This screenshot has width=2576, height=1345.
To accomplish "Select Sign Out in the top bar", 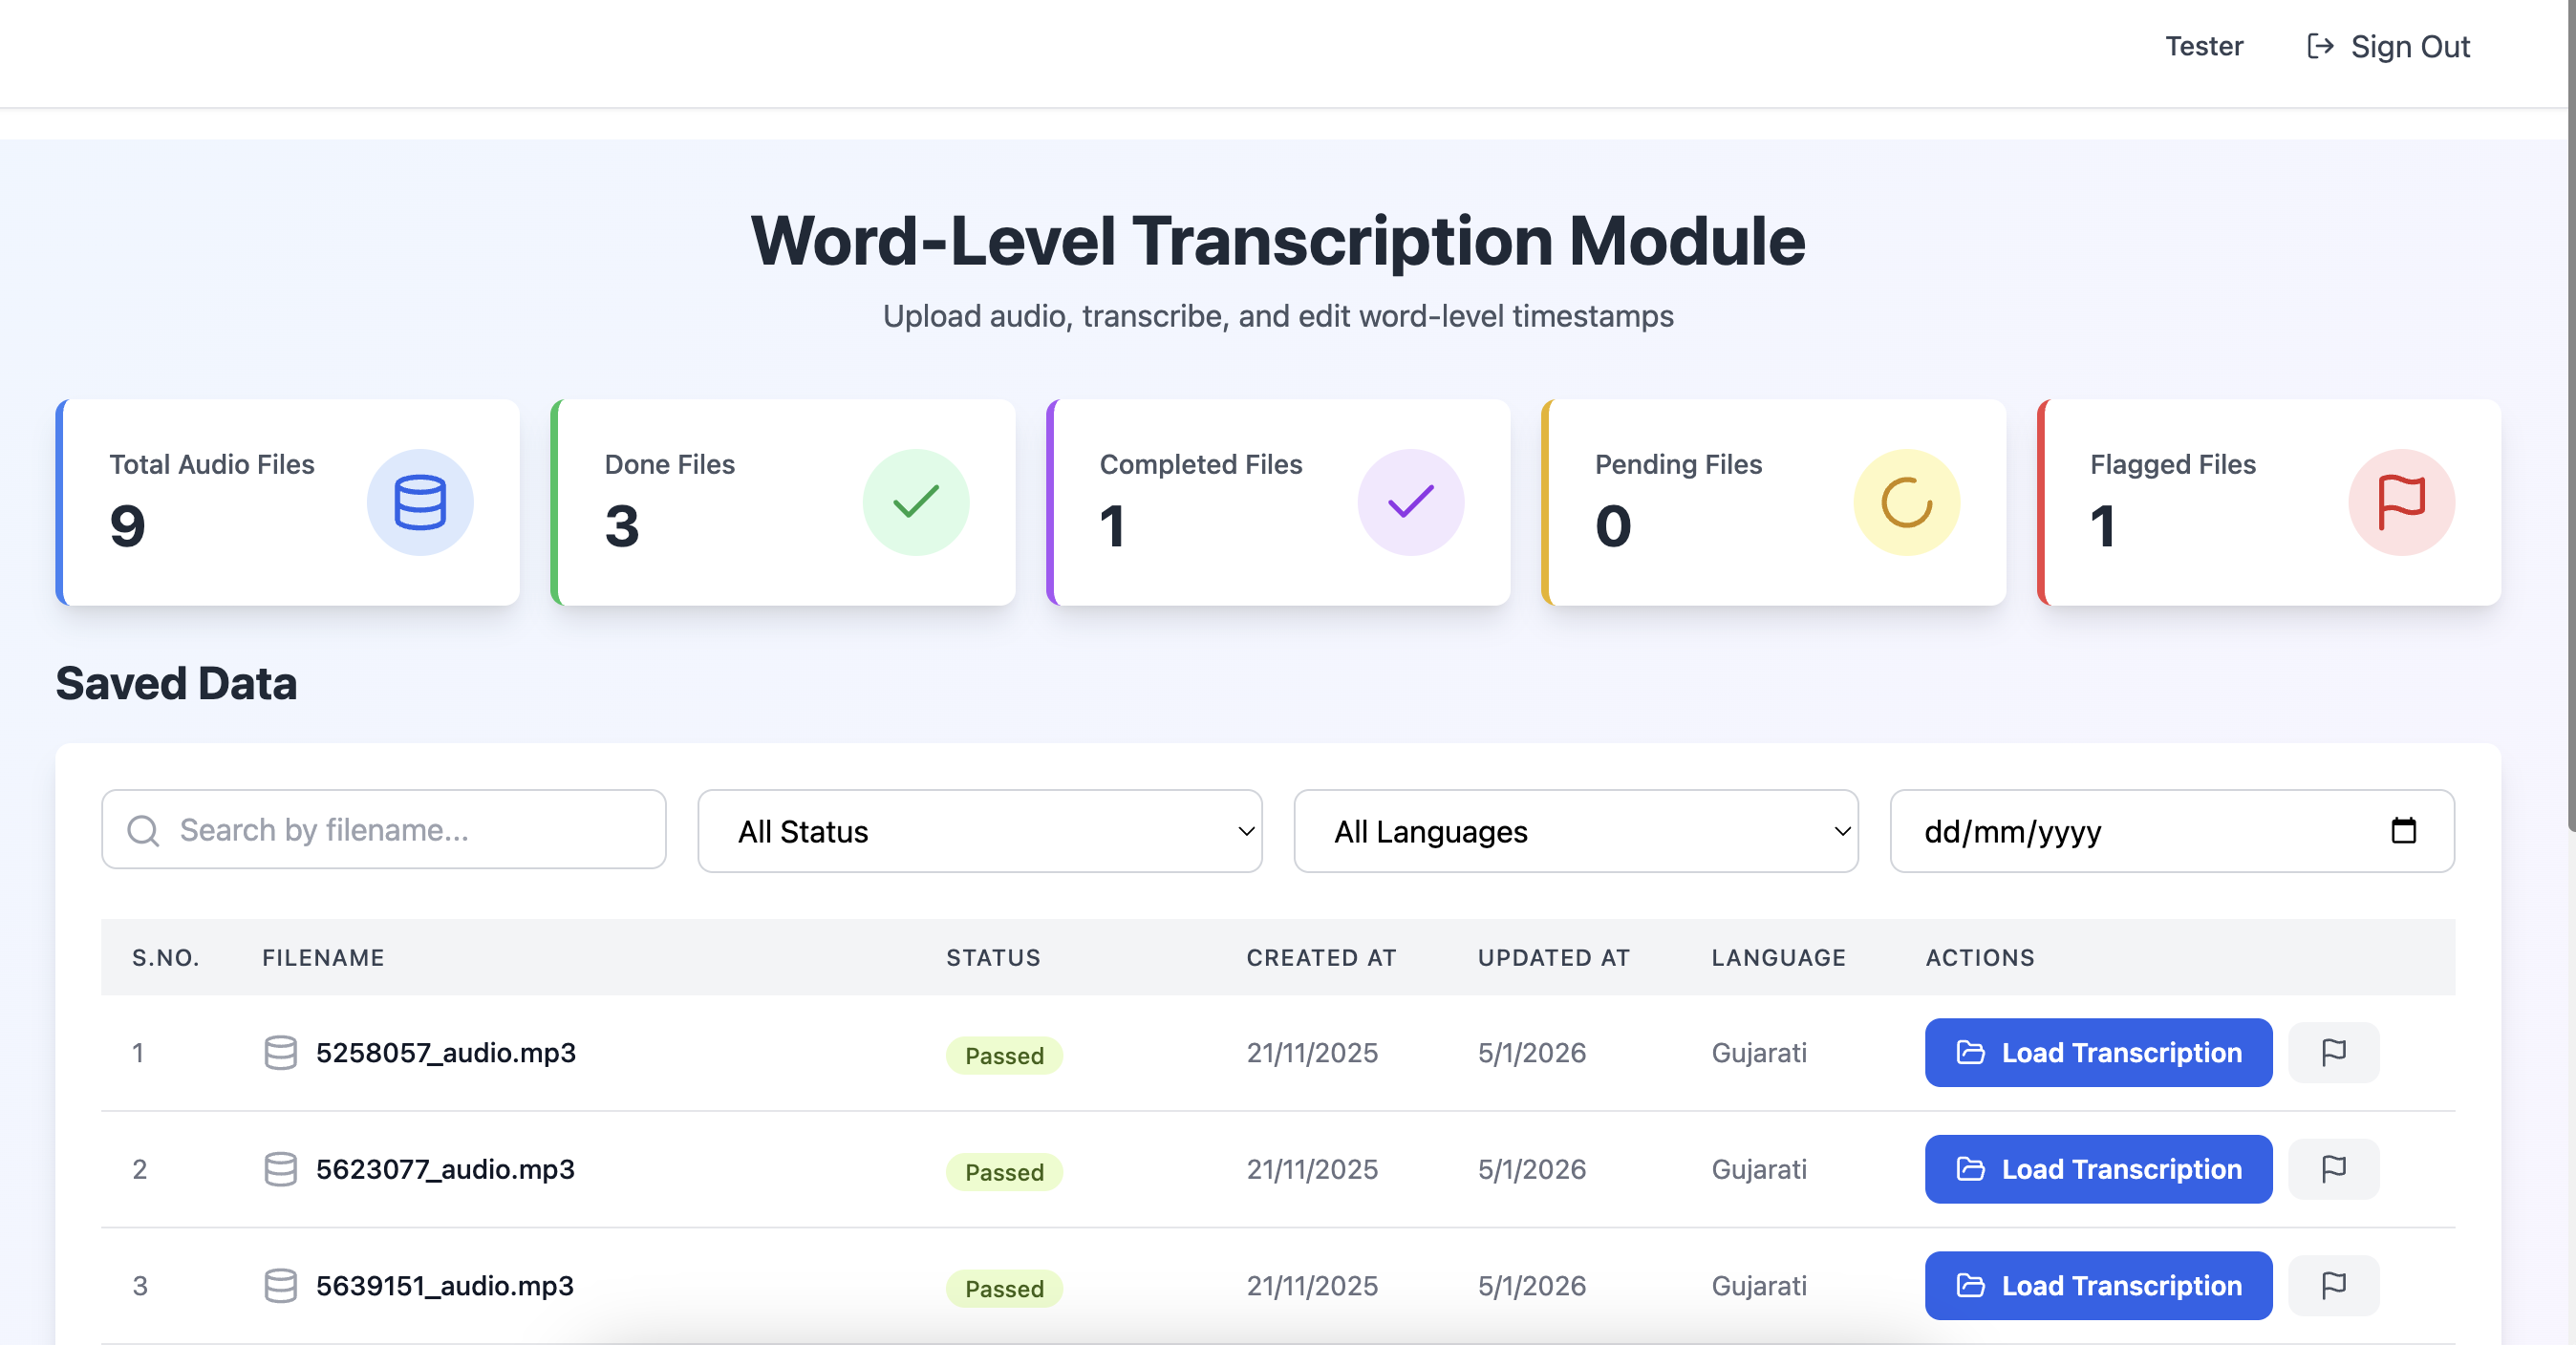I will [x=2411, y=46].
